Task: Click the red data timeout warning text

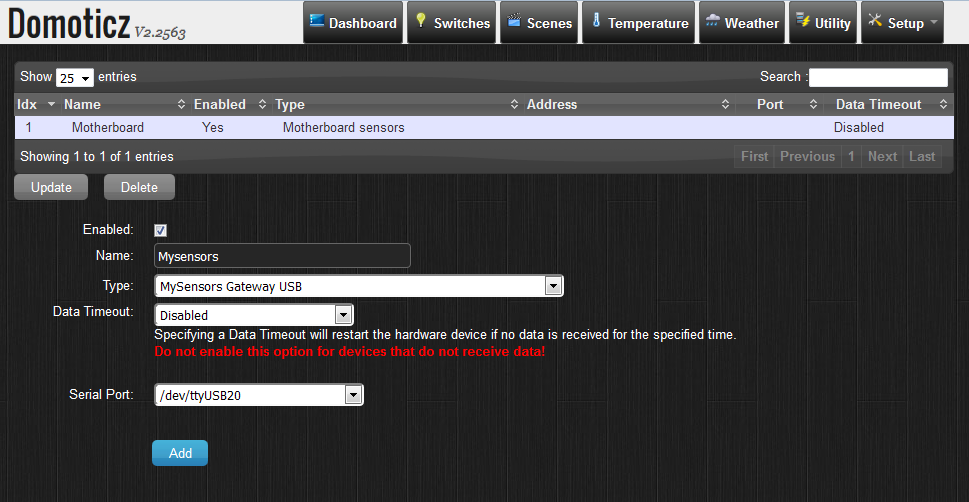Action: pos(350,352)
